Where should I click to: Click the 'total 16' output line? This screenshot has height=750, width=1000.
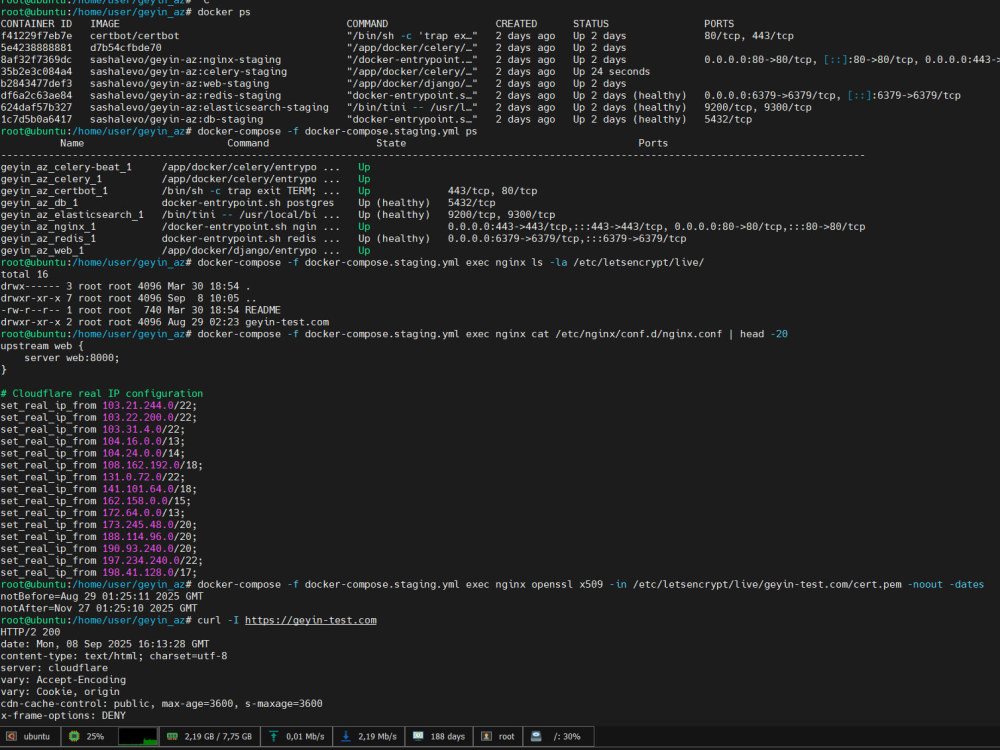(x=24, y=274)
